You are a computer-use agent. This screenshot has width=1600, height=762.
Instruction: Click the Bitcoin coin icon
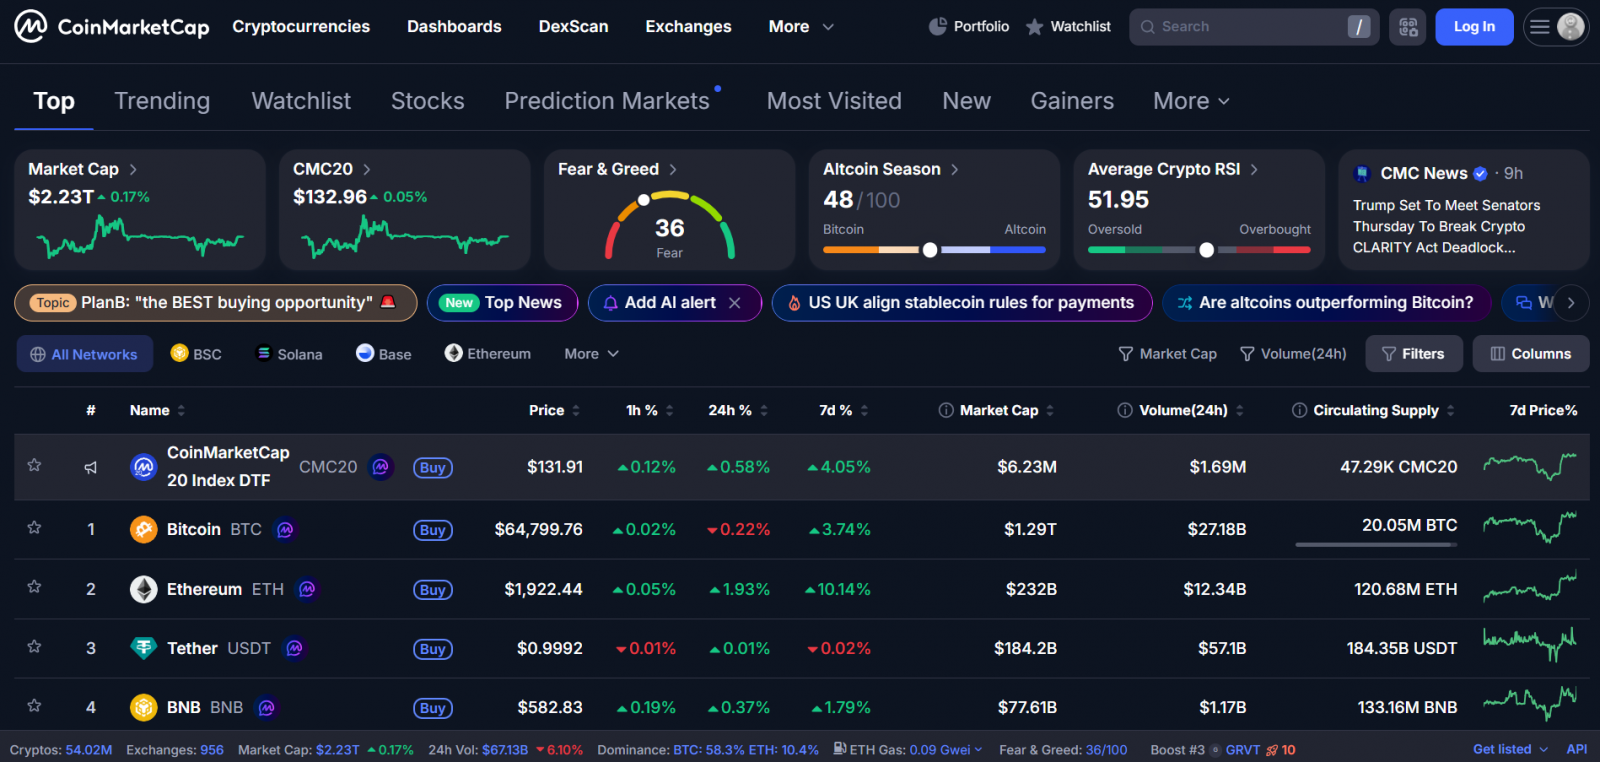pyautogui.click(x=144, y=530)
